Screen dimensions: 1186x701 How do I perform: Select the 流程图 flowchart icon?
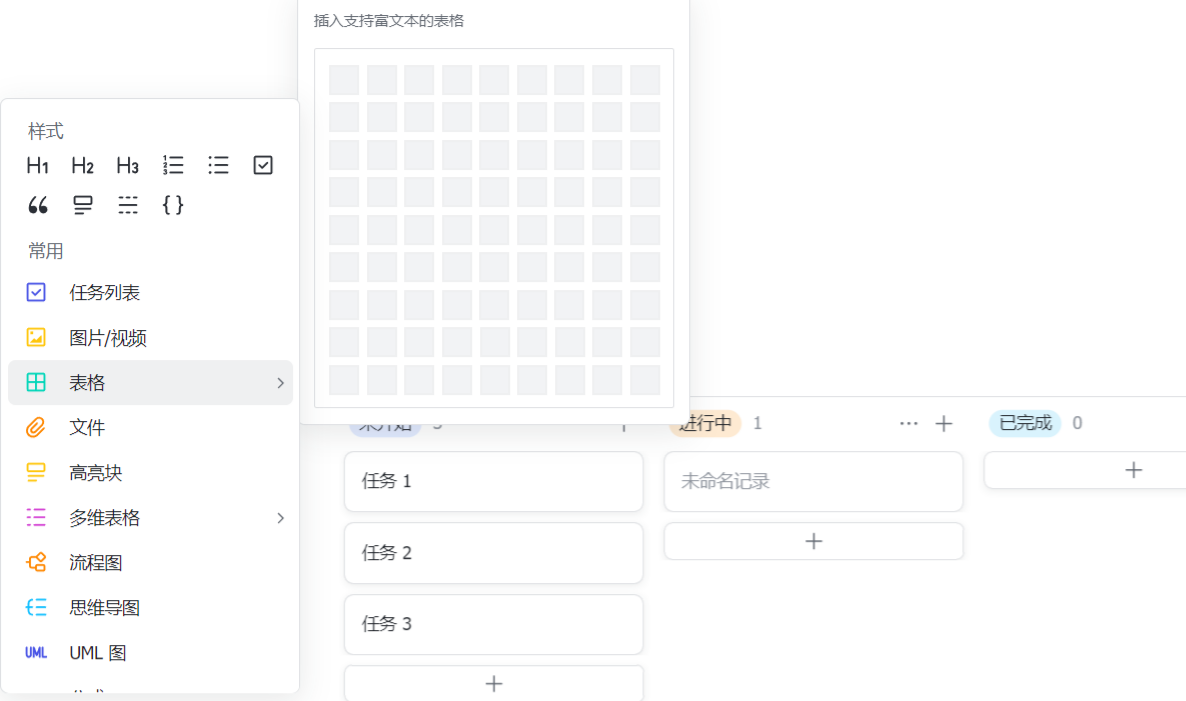(x=36, y=562)
